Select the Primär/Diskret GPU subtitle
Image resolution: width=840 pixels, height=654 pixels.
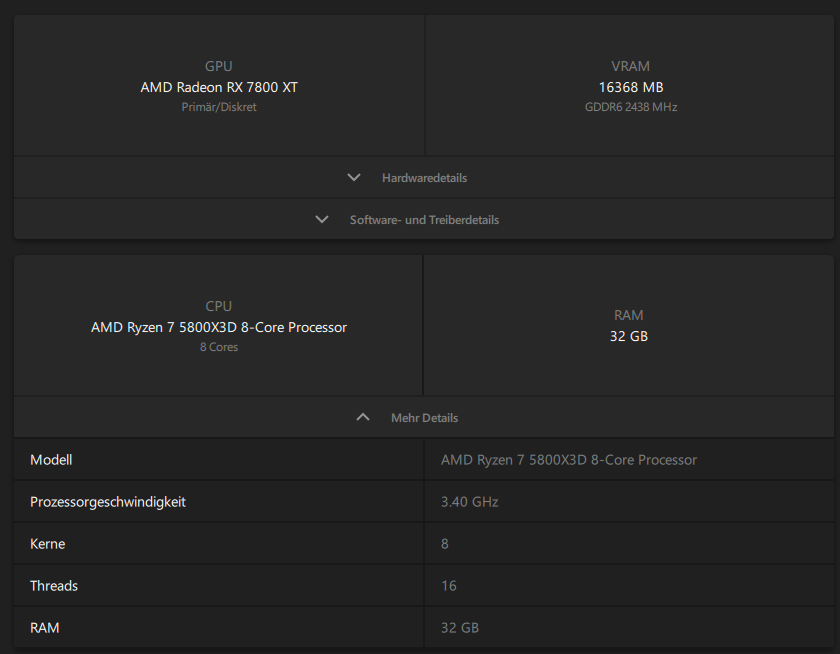point(219,107)
